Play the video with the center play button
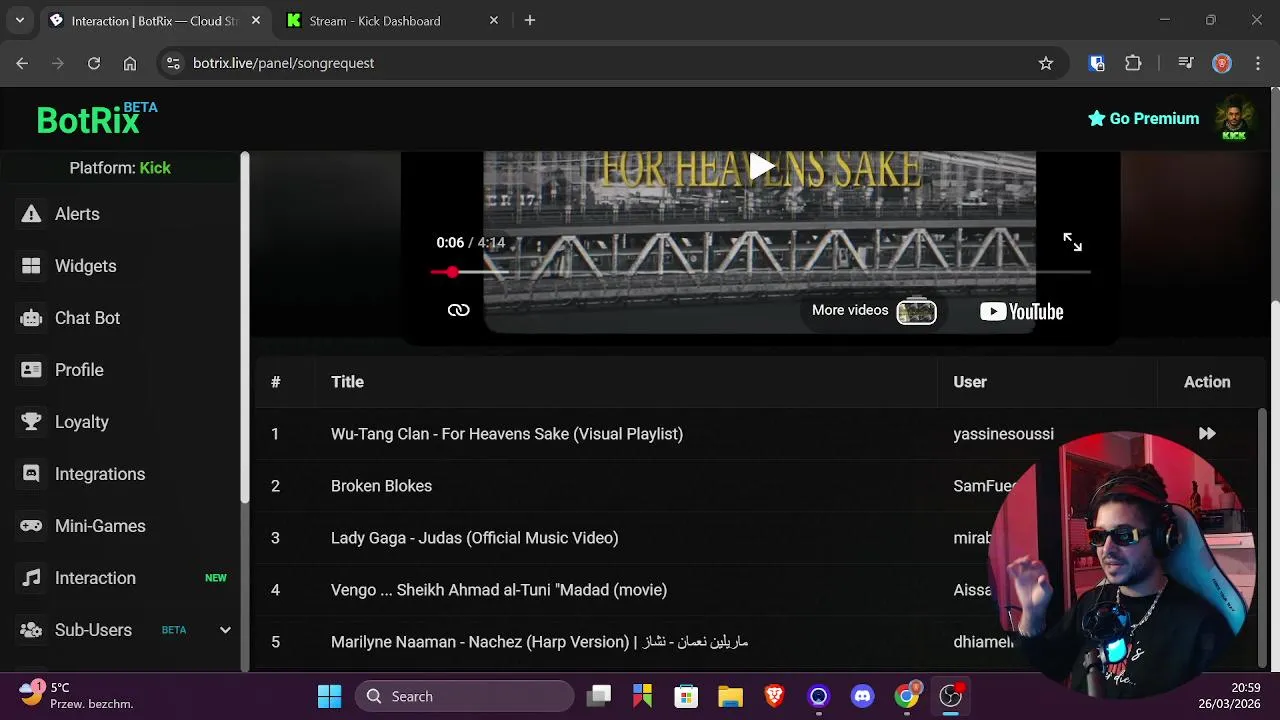This screenshot has height=720, width=1280. pyautogui.click(x=761, y=167)
